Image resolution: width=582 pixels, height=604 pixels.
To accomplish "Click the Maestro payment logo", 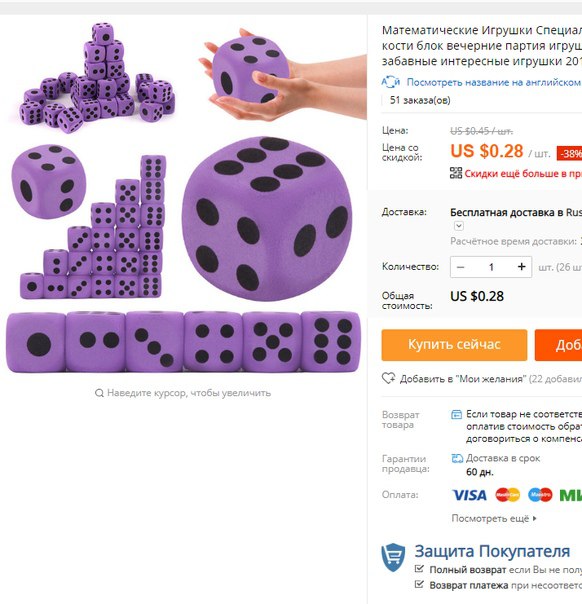I will pyautogui.click(x=540, y=495).
